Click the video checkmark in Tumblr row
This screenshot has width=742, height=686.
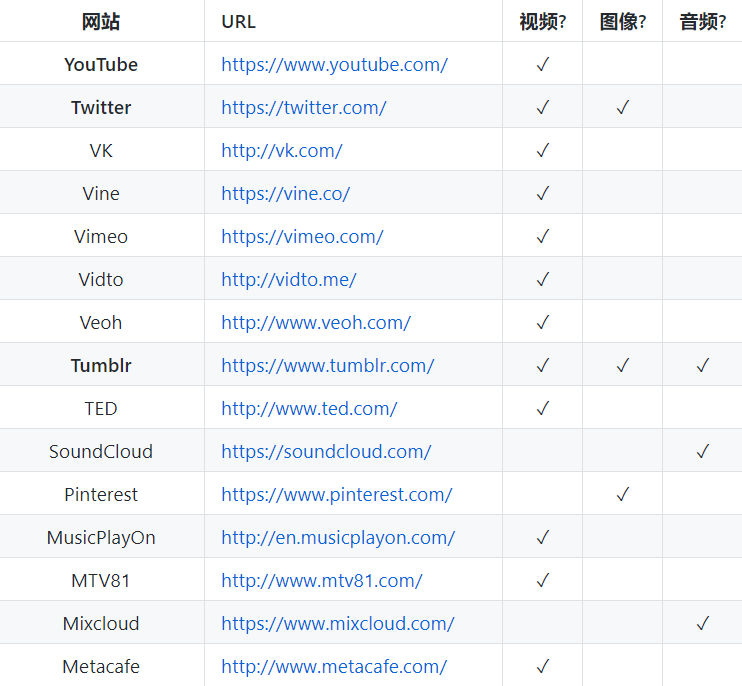click(x=543, y=365)
